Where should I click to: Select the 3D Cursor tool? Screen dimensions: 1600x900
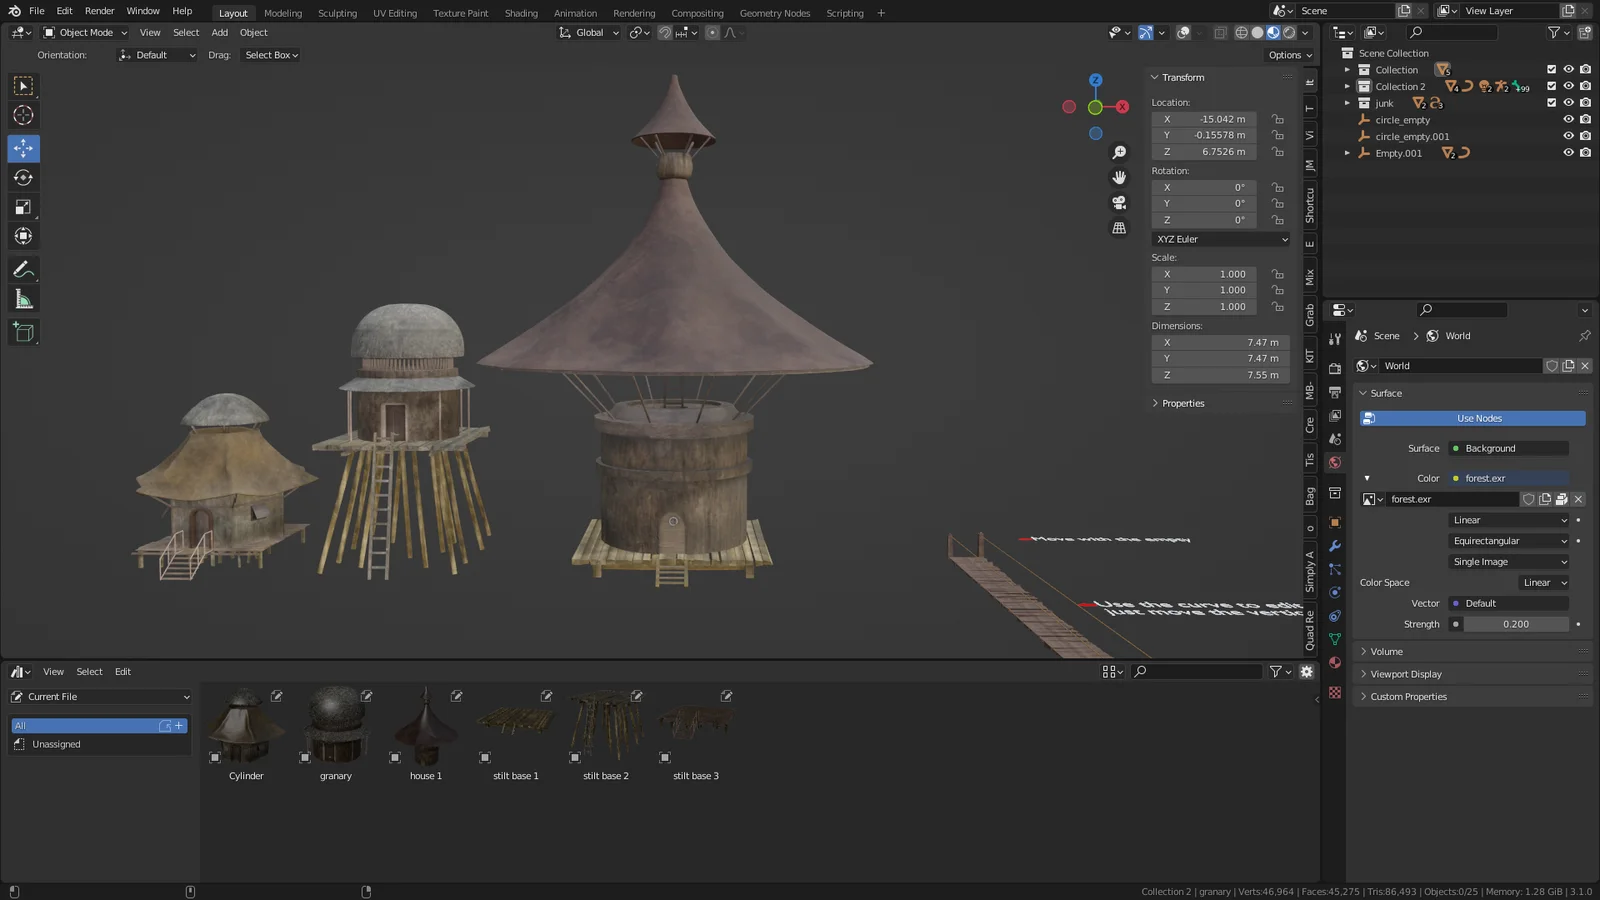(x=23, y=116)
